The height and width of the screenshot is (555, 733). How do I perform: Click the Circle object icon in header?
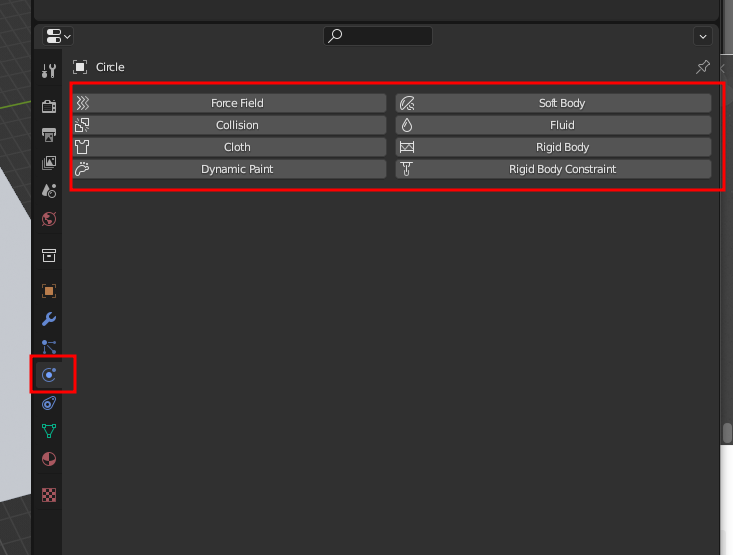[80, 67]
